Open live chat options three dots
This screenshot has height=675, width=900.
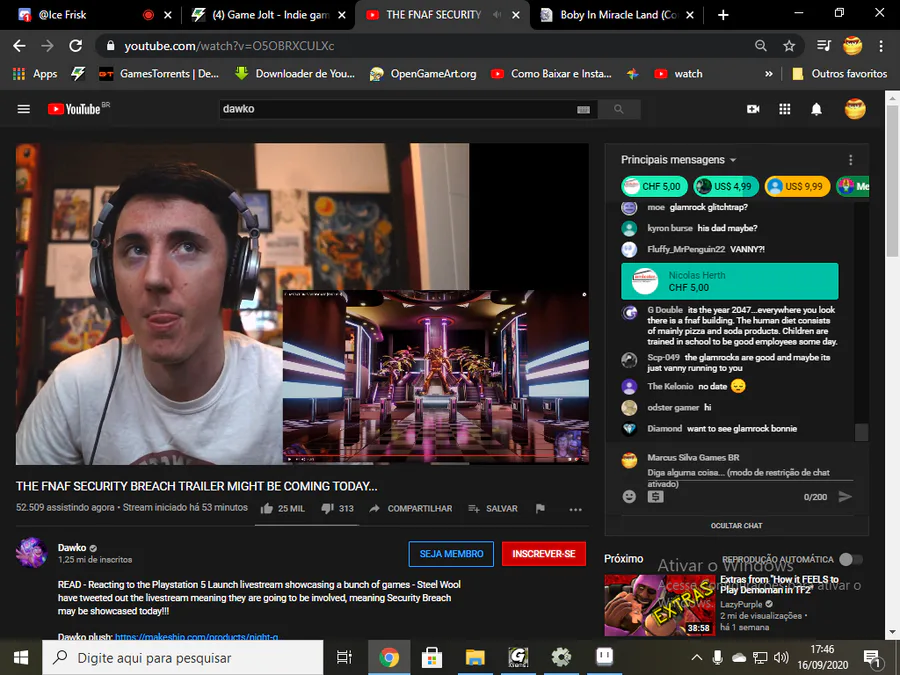pyautogui.click(x=851, y=160)
